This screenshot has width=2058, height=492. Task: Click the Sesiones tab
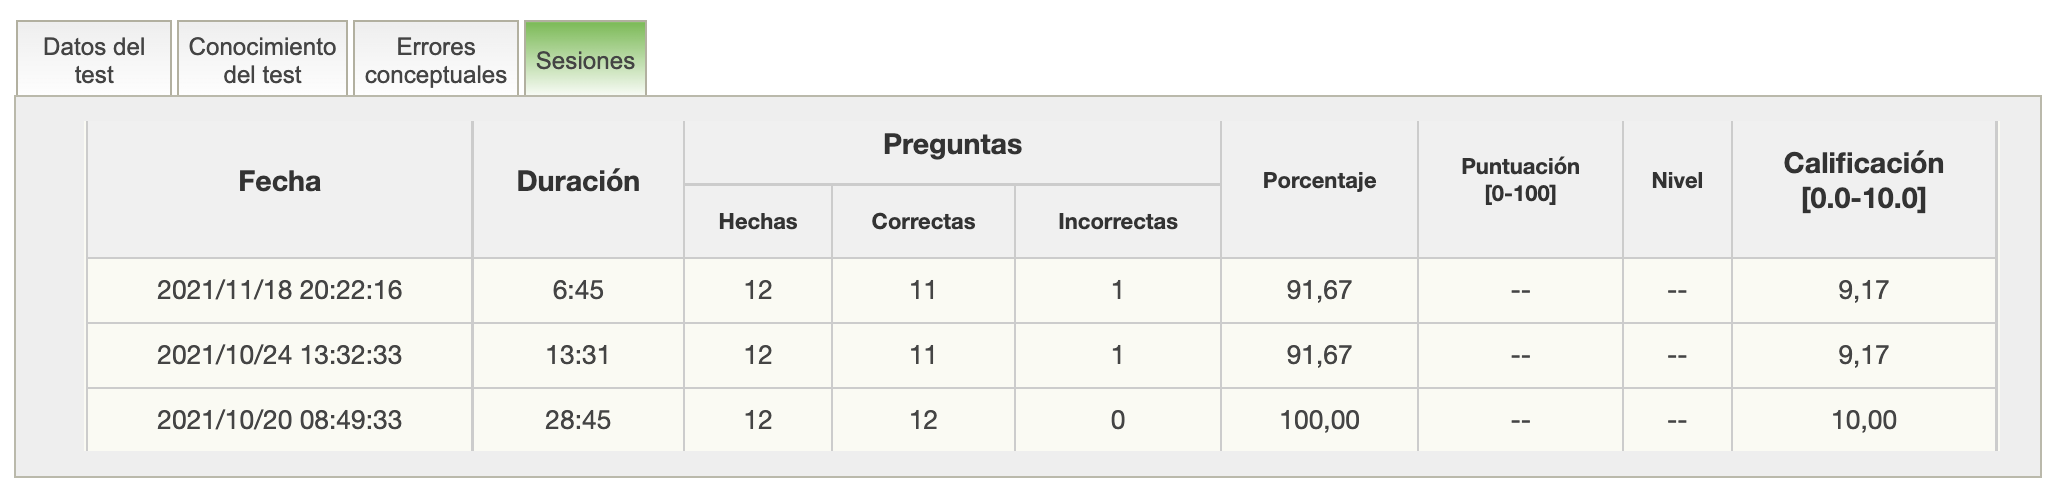click(x=585, y=60)
